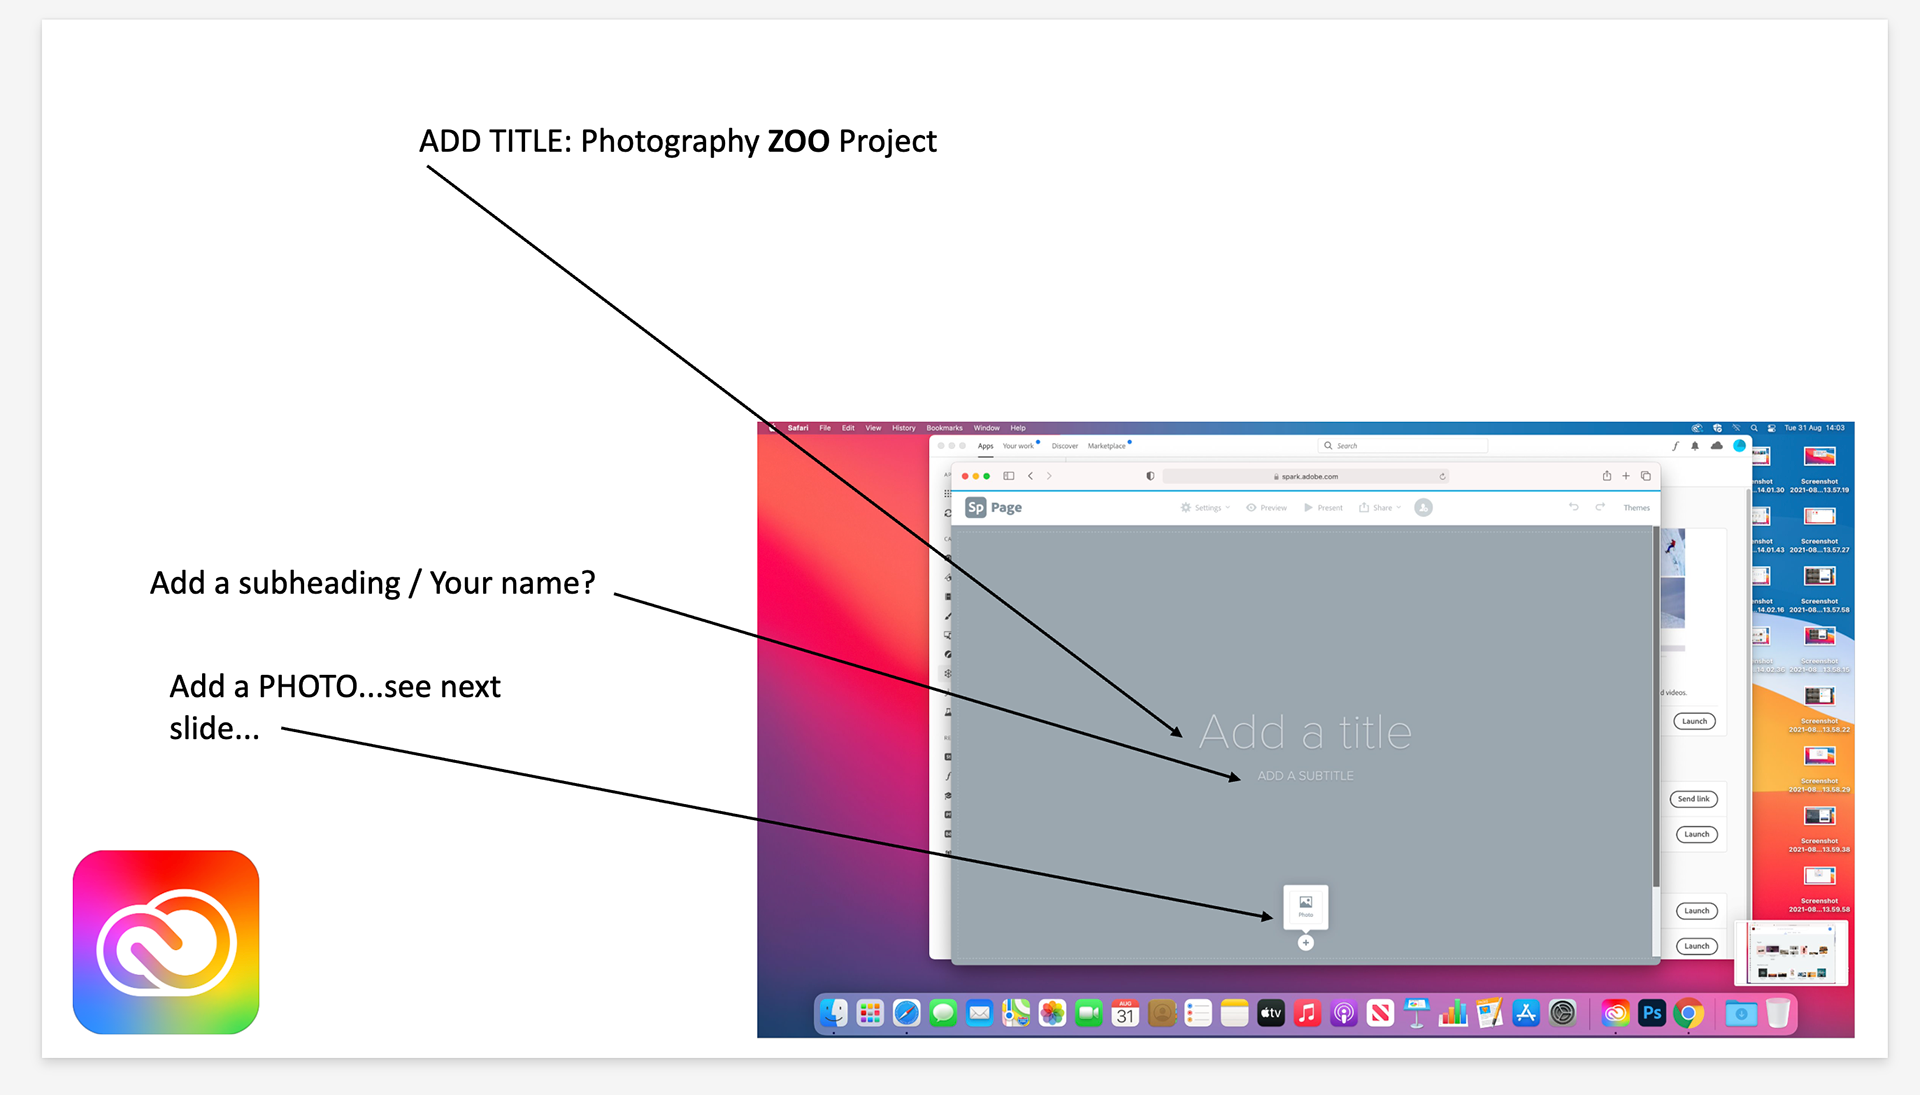Click the Send link button

(1693, 799)
